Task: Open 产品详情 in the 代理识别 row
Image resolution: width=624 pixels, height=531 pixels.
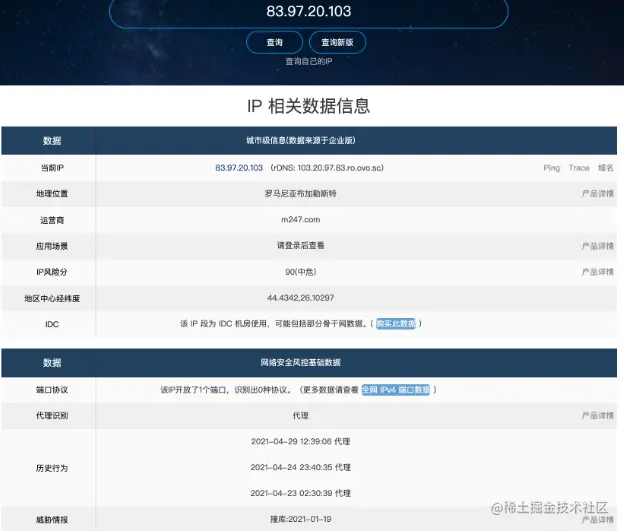Action: pyautogui.click(x=597, y=416)
